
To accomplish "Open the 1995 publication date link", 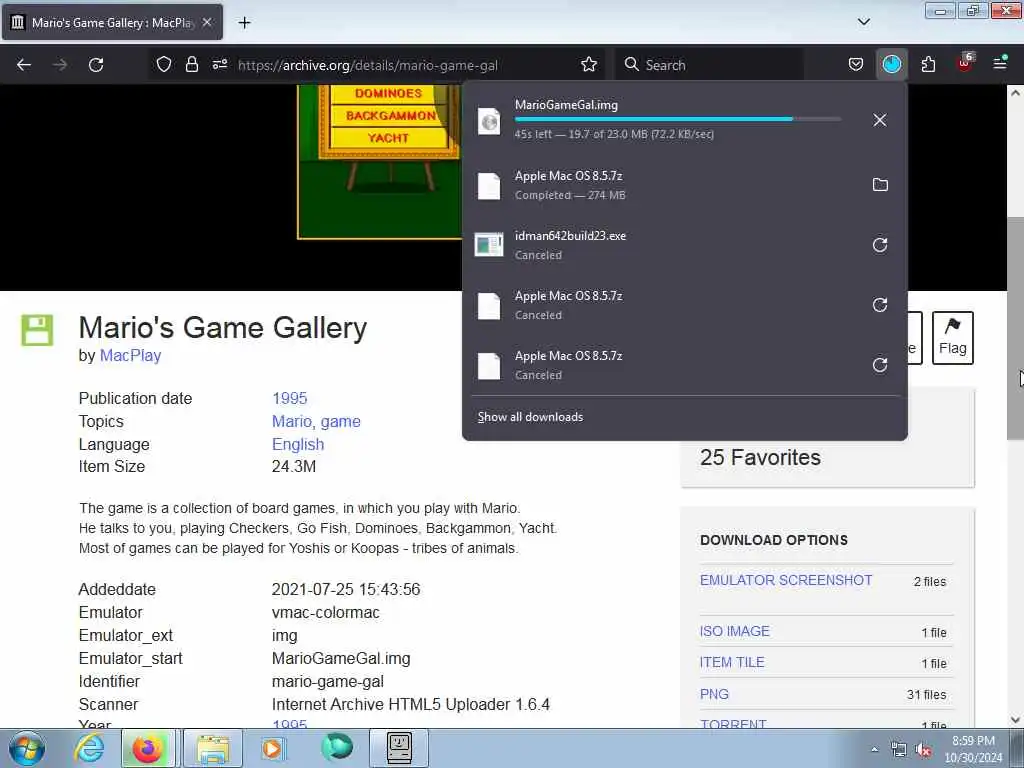I will click(x=289, y=398).
